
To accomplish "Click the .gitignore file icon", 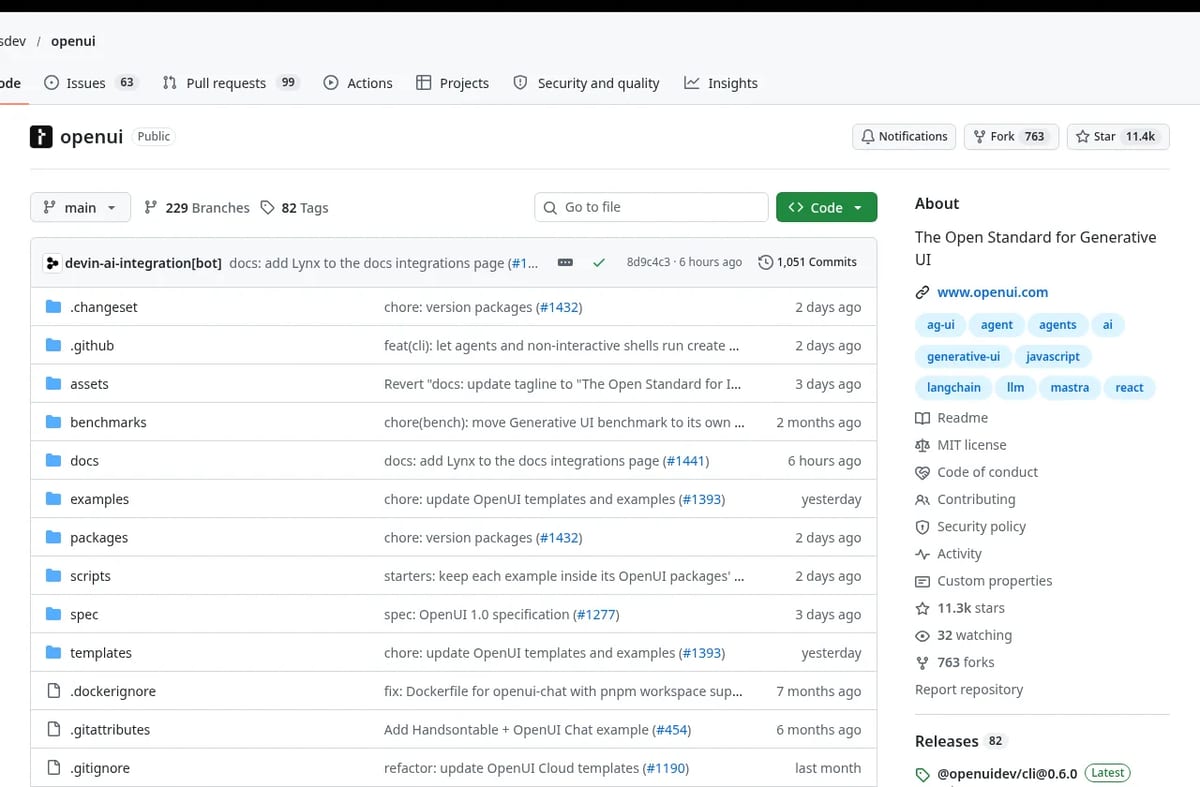I will [x=54, y=768].
